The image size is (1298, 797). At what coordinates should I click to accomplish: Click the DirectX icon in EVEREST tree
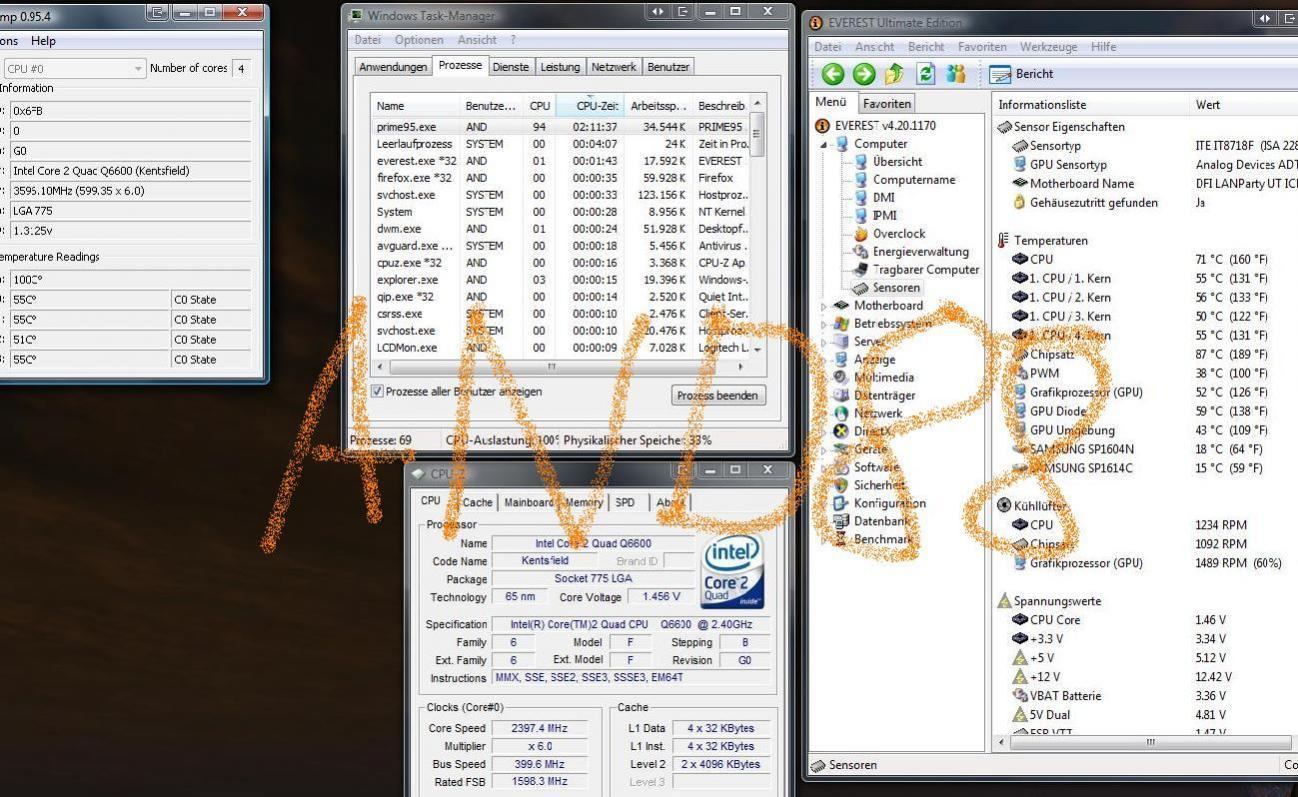click(841, 431)
